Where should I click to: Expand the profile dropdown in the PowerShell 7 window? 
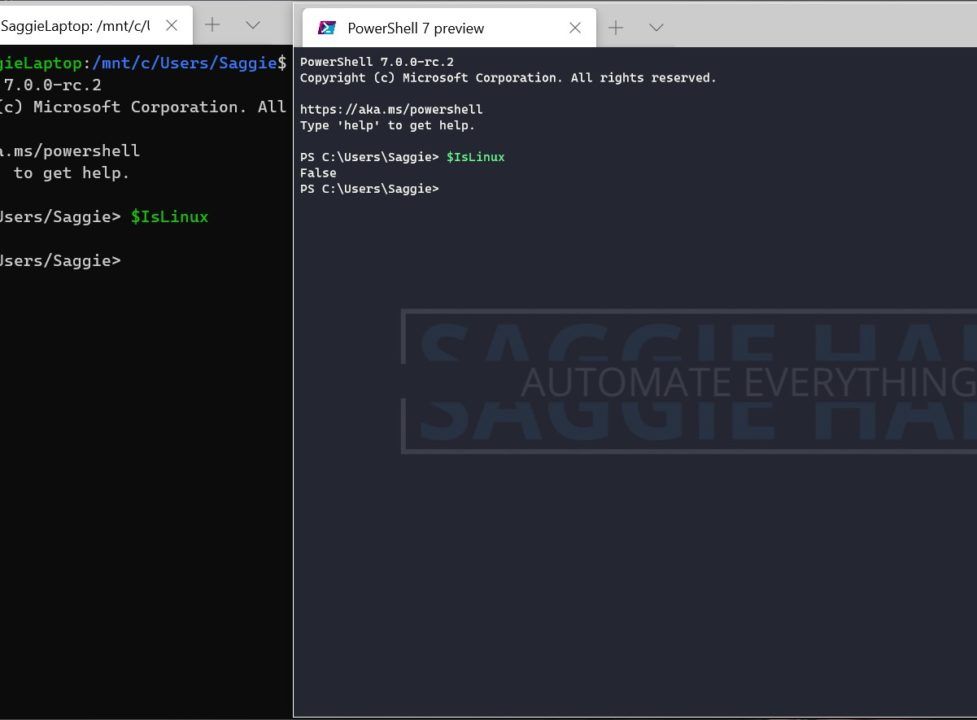[656, 28]
